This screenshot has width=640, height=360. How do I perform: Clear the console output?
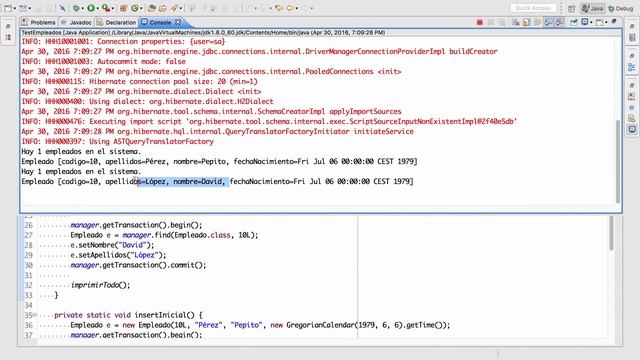pyautogui.click(x=516, y=22)
